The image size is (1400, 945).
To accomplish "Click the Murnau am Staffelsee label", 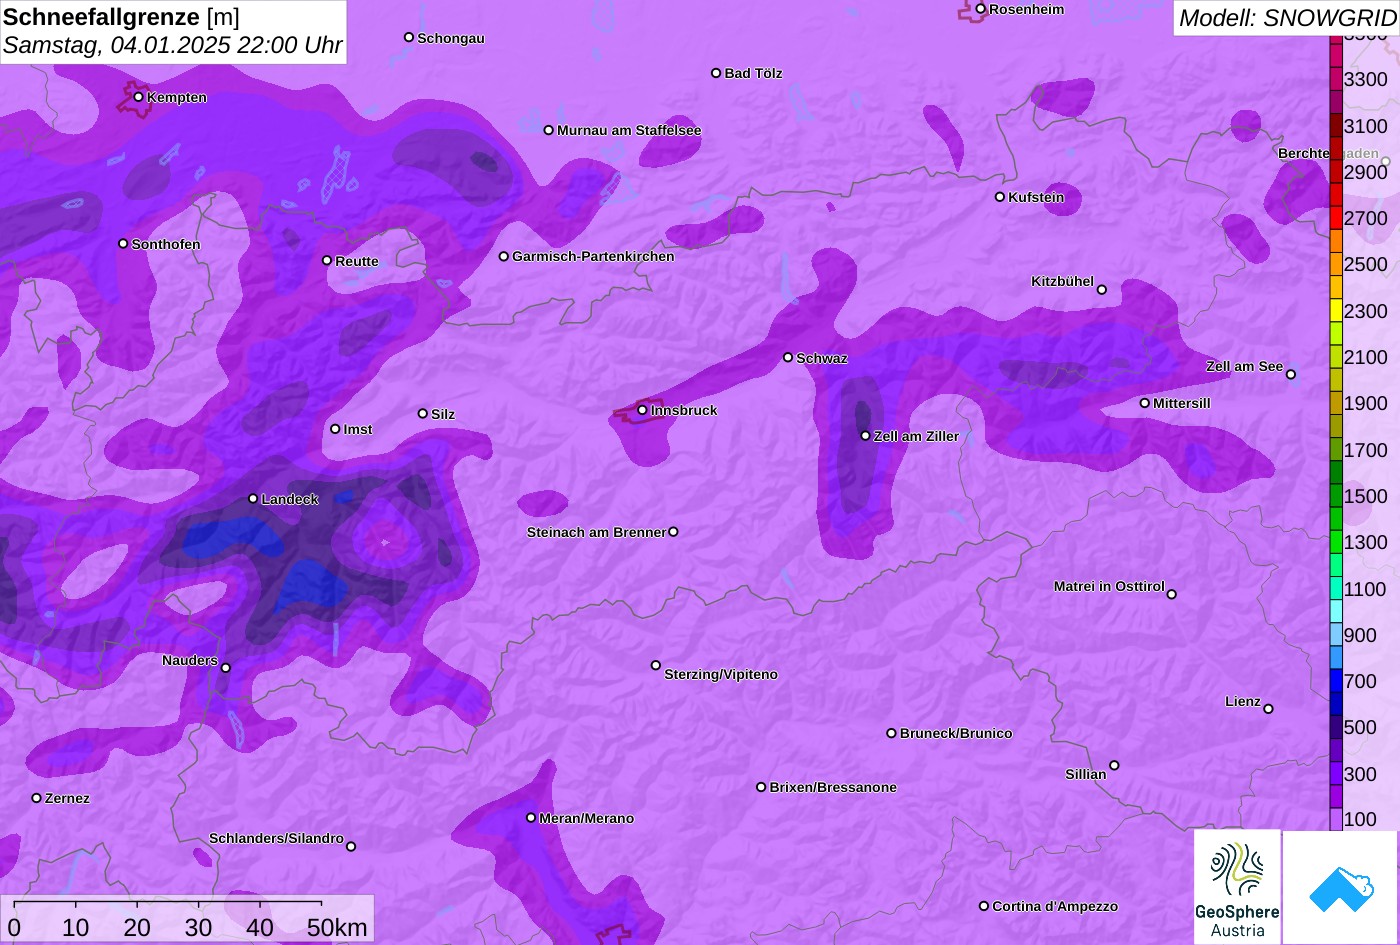I will point(629,130).
